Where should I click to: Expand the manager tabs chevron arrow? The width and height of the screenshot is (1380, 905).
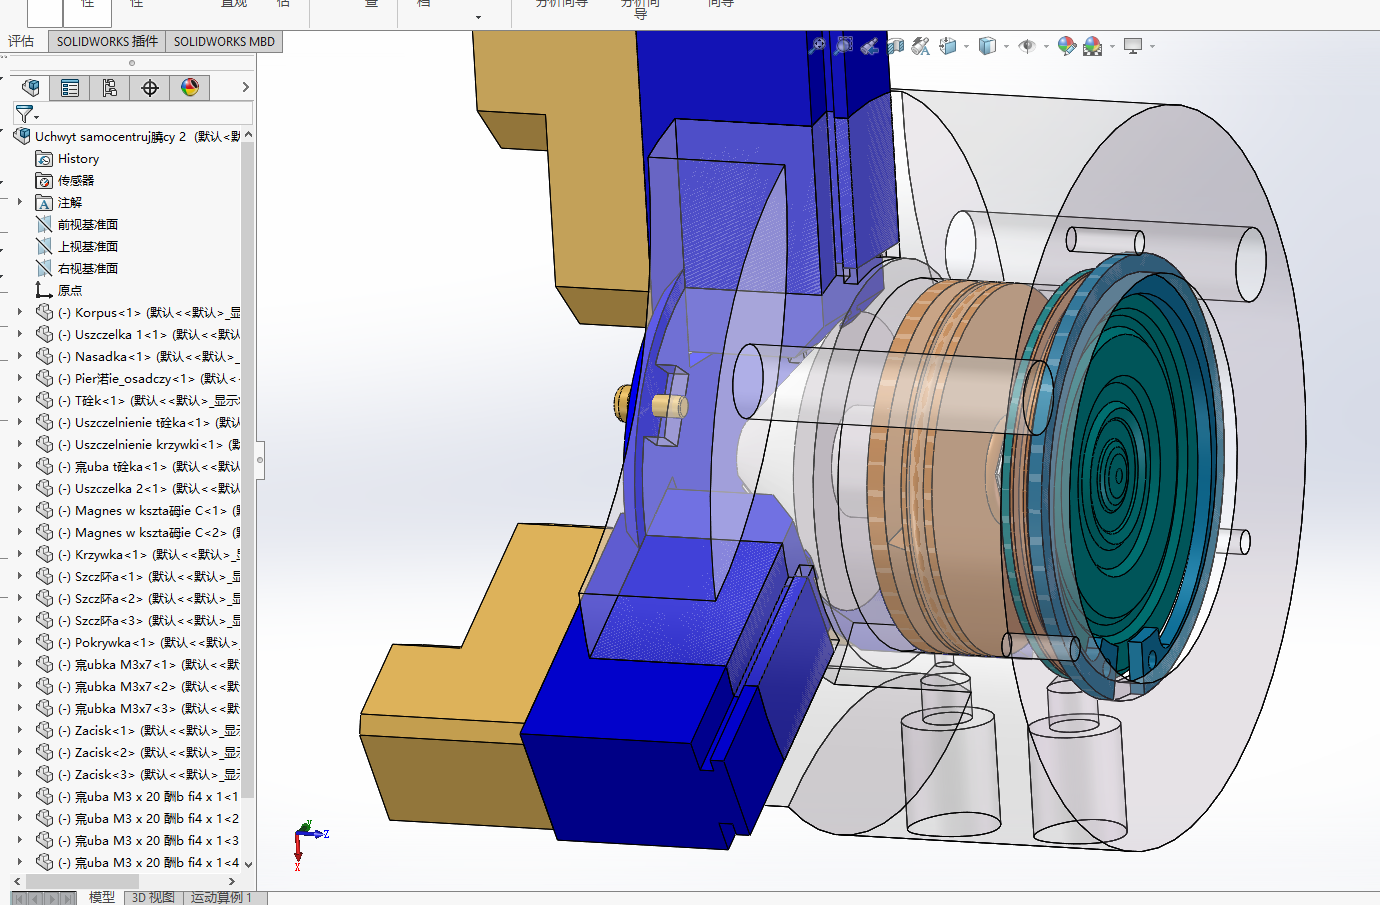click(x=245, y=88)
